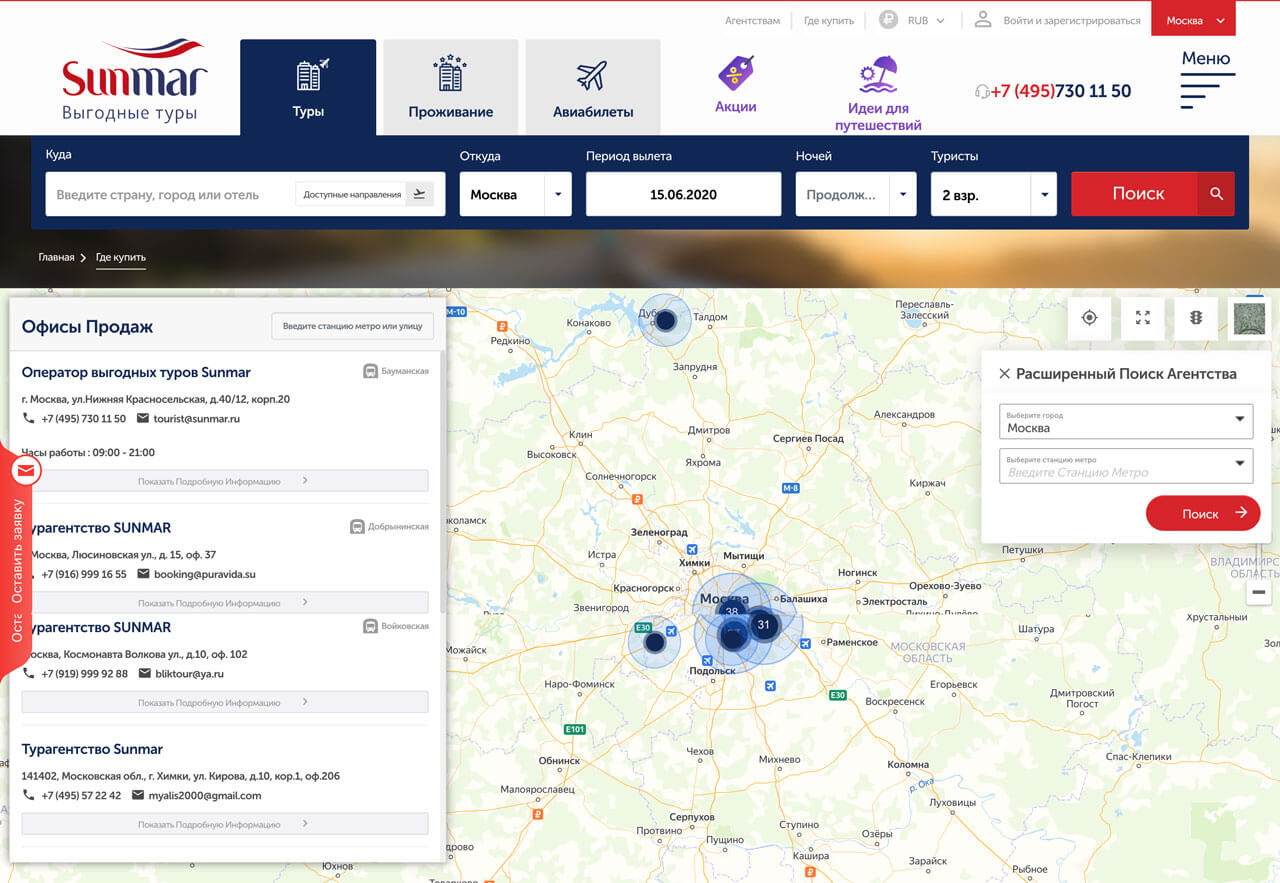Image resolution: width=1280 pixels, height=883 pixels.
Task: Focus the metro station or street search field
Action: 352,326
